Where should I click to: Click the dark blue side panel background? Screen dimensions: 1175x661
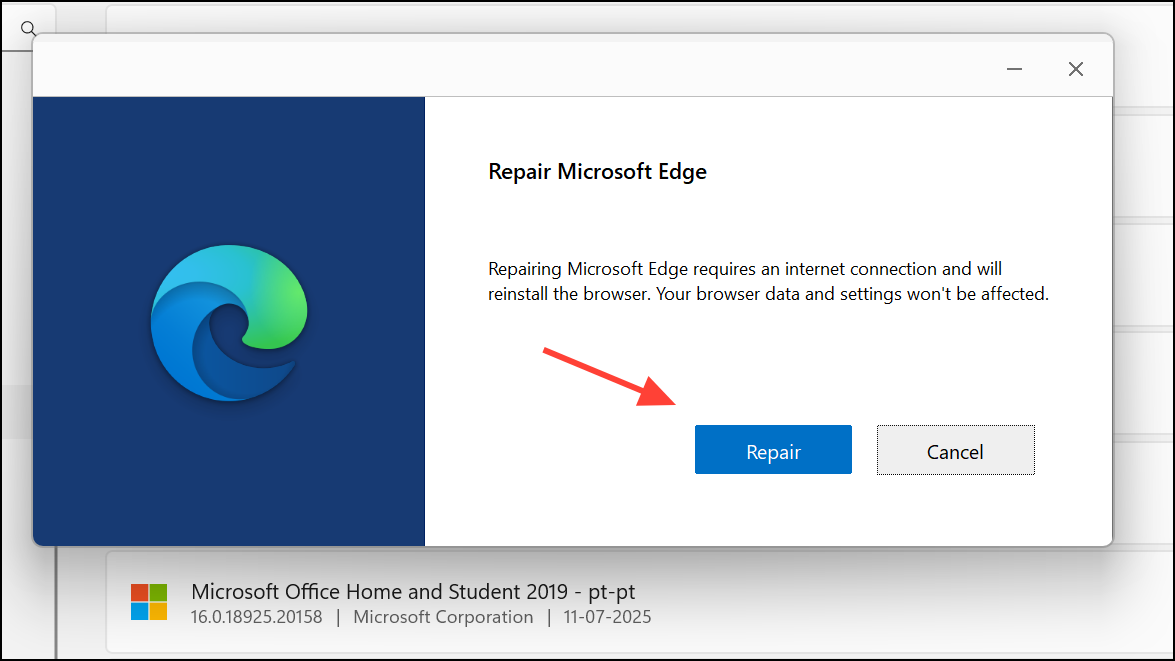229,480
